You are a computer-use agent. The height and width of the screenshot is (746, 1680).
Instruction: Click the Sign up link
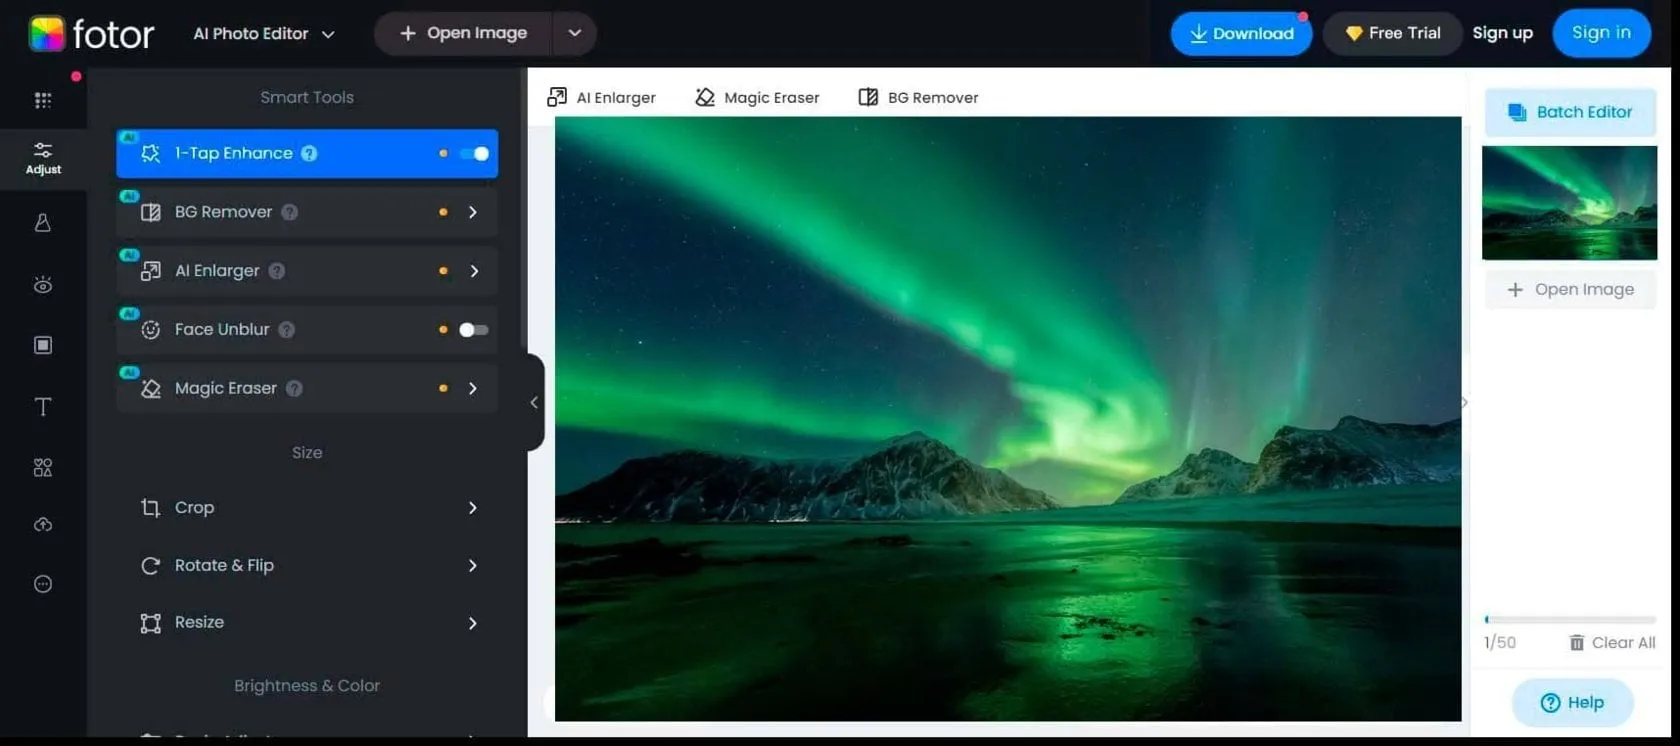[1502, 33]
